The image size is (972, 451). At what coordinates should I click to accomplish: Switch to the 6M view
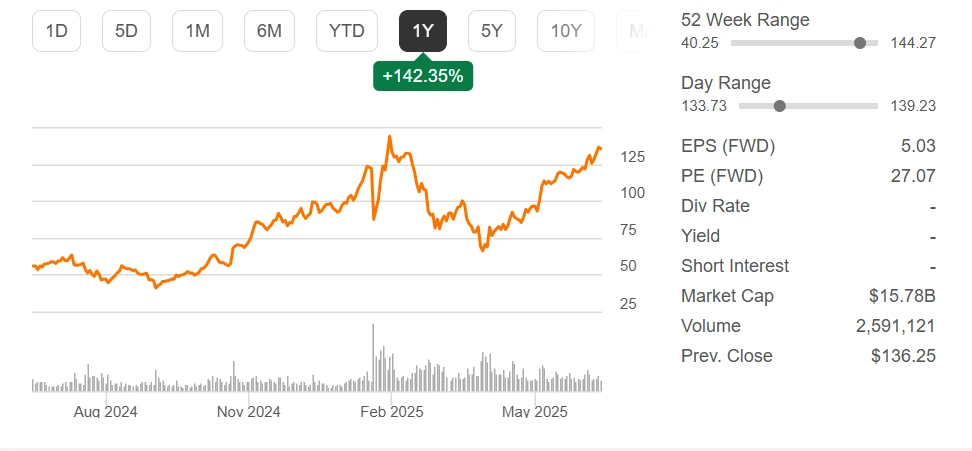tap(269, 31)
